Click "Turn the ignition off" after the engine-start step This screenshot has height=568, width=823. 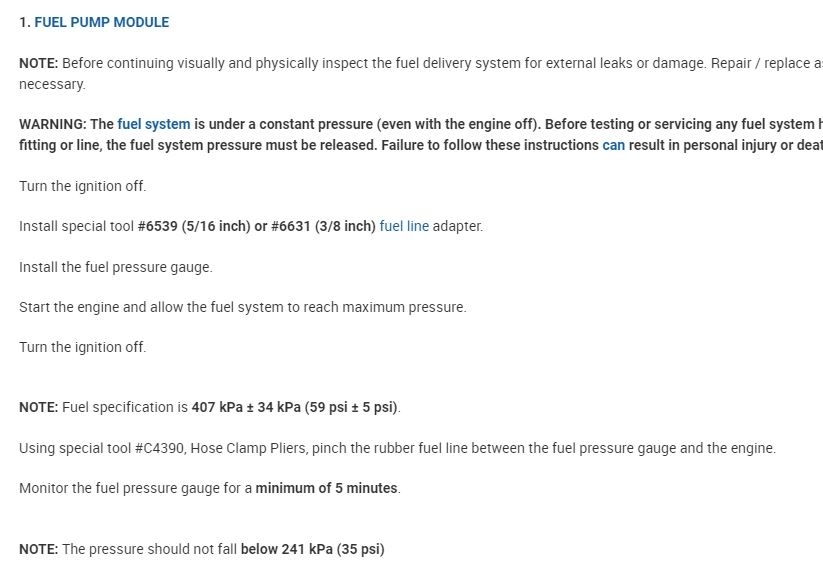coord(82,347)
